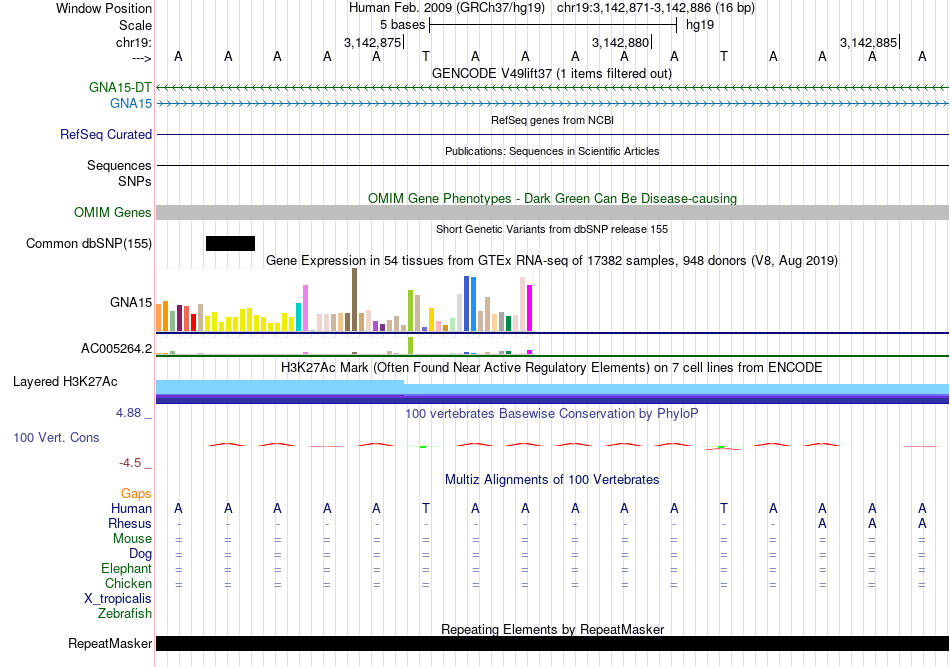Click the 5 bases scale bar
Screen dimensions: 950x667
(553, 25)
